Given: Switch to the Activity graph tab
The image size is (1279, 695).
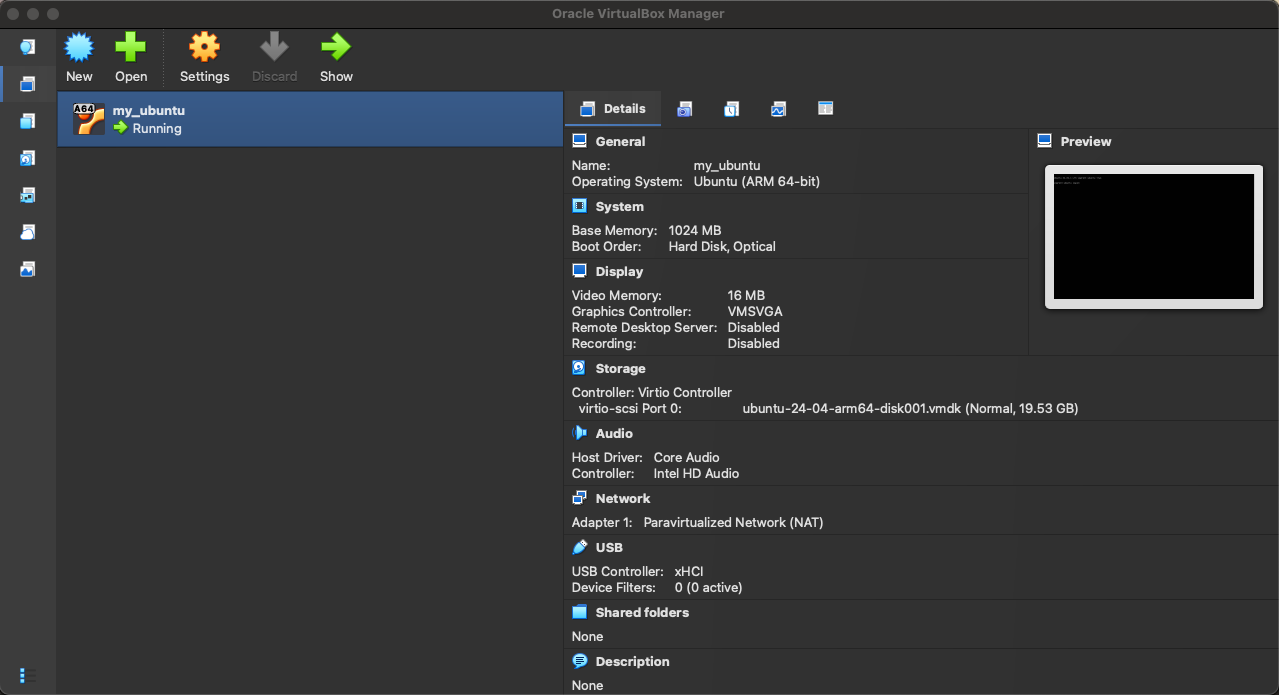Looking at the screenshot, I should click(778, 109).
